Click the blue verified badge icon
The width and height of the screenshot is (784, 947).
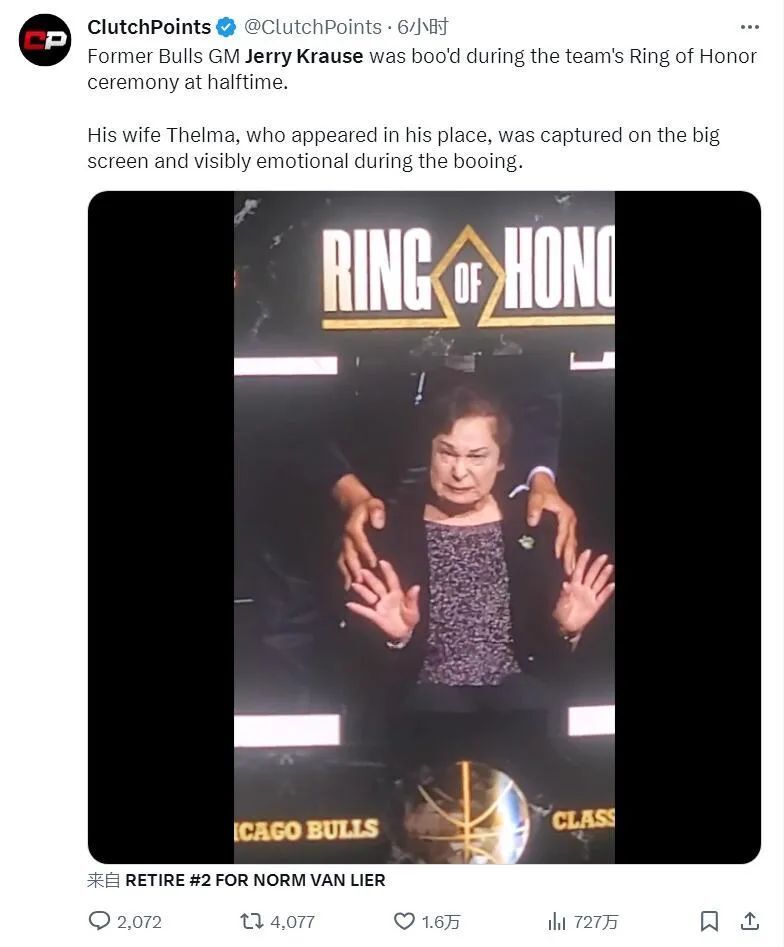[227, 27]
